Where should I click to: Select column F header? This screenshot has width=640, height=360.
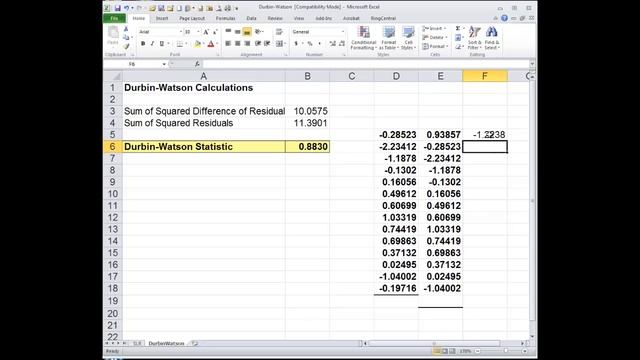(484, 76)
